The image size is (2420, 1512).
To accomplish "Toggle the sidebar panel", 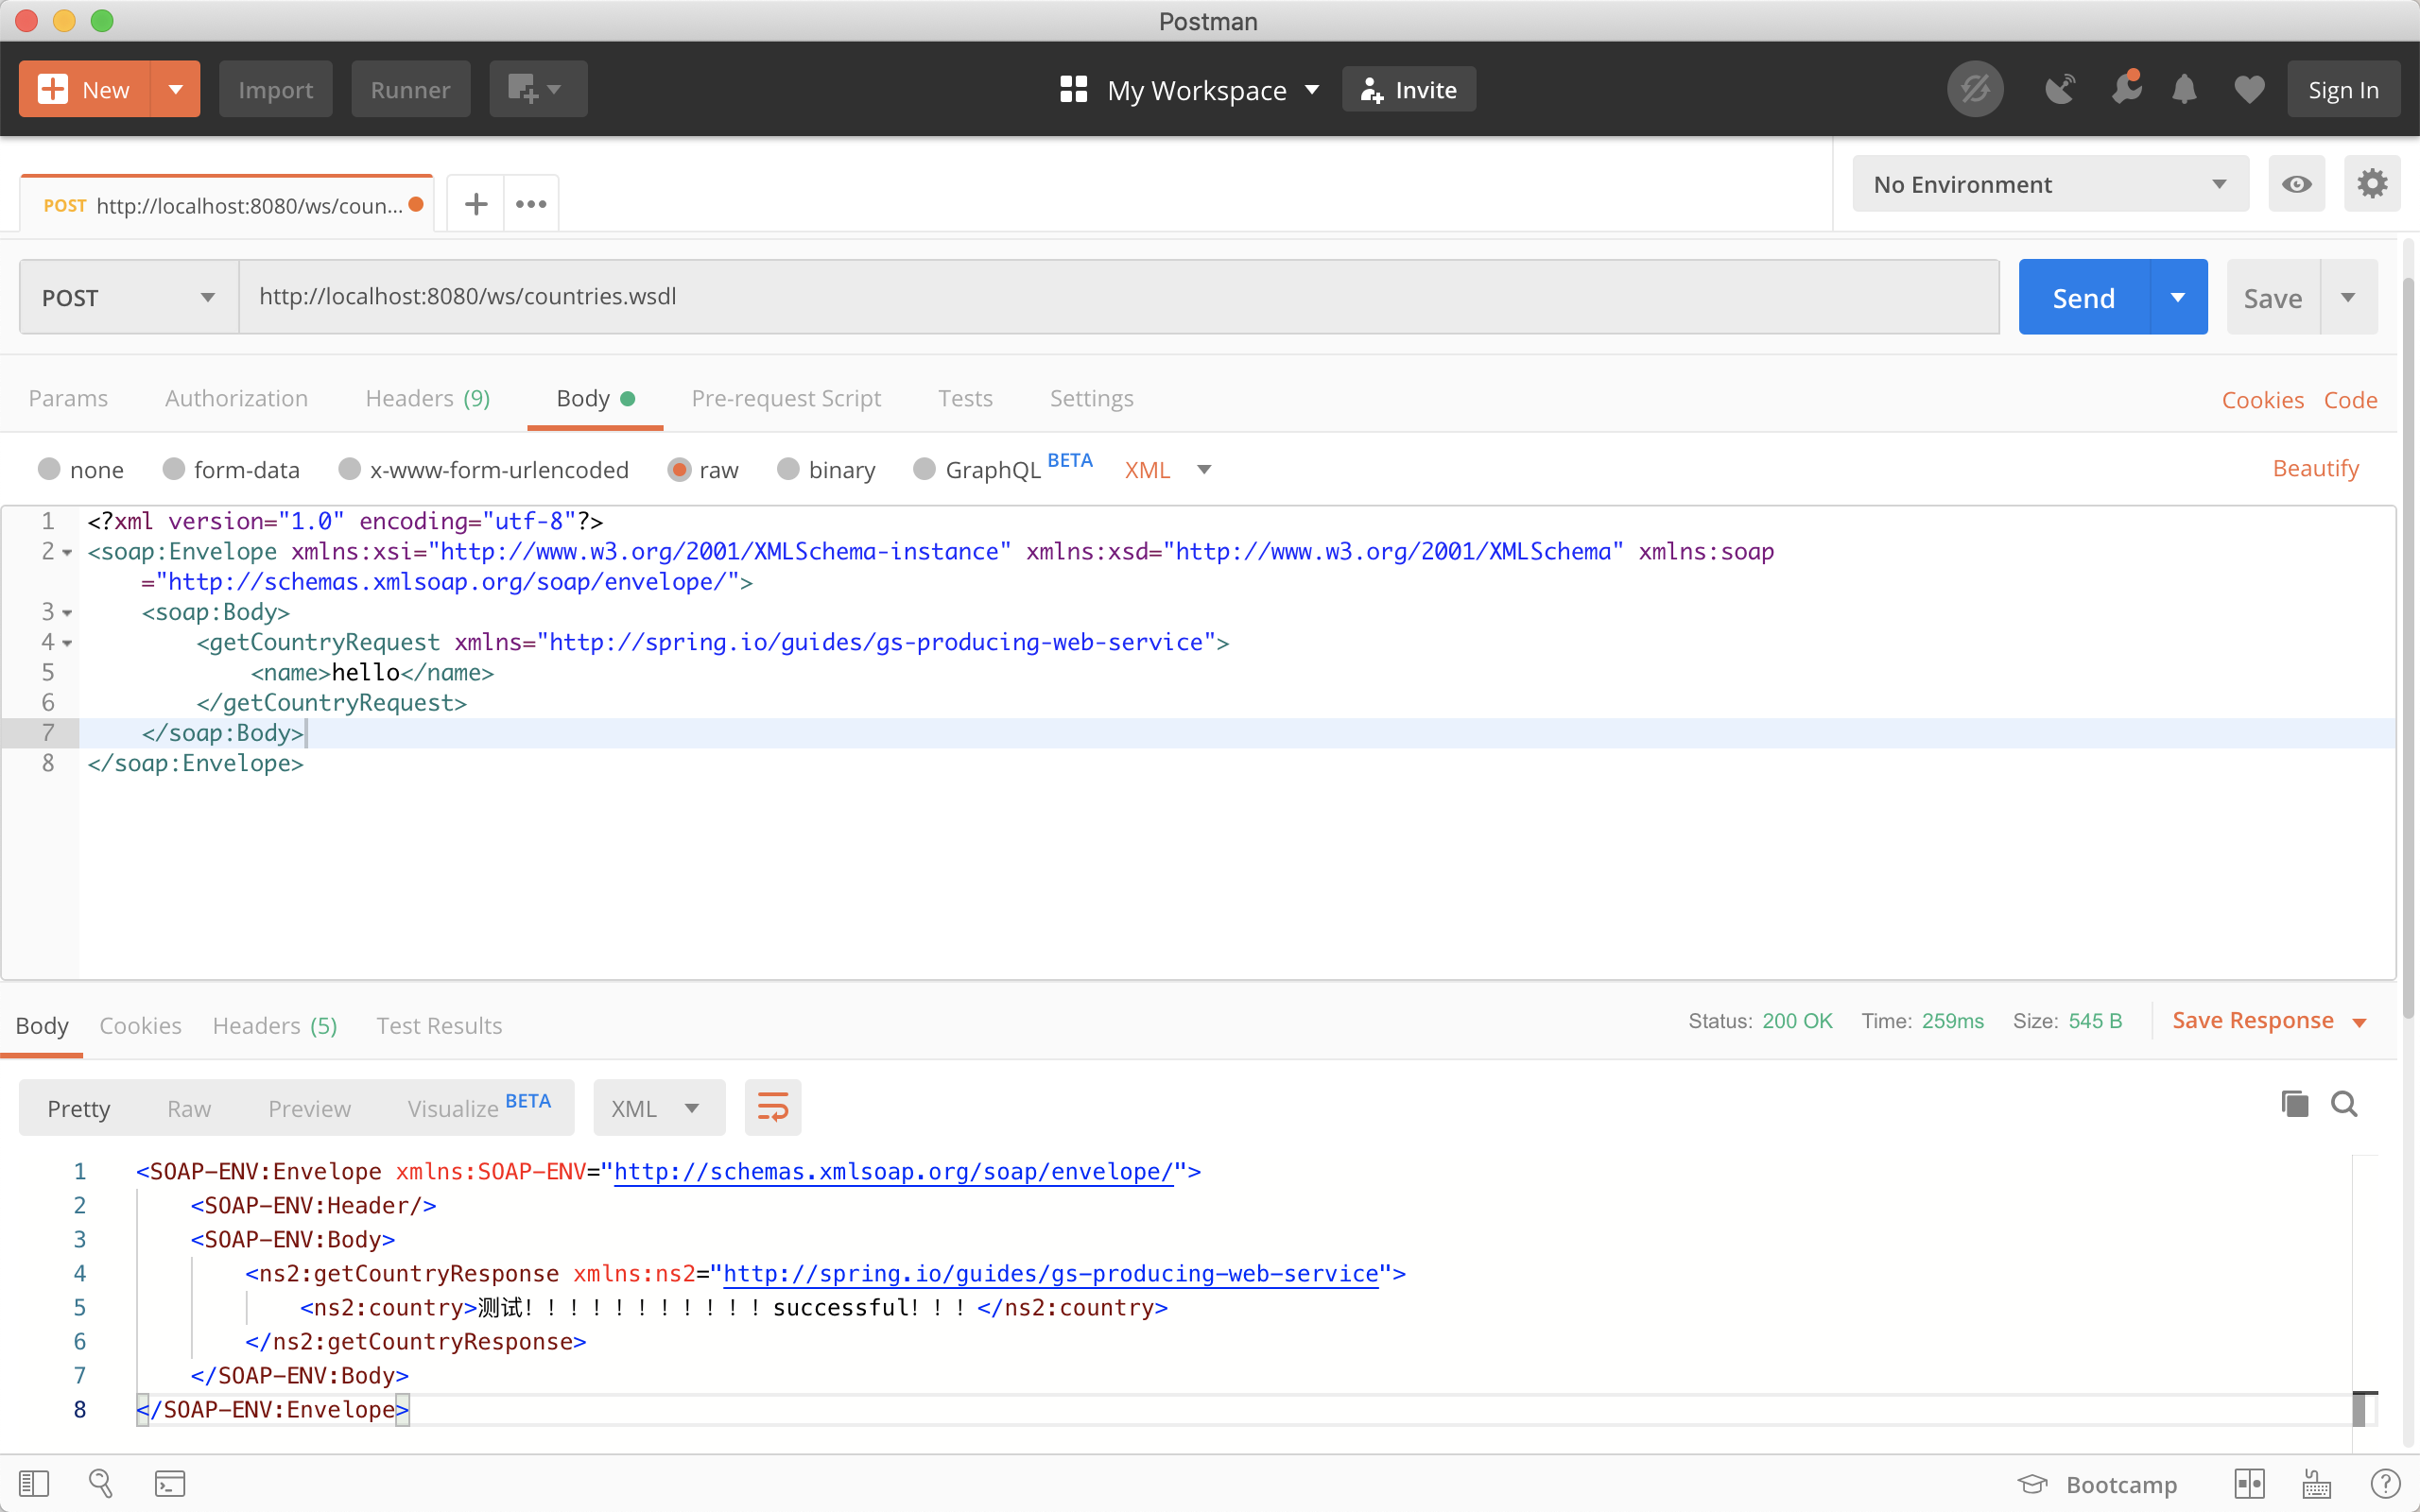I will pyautogui.click(x=35, y=1483).
